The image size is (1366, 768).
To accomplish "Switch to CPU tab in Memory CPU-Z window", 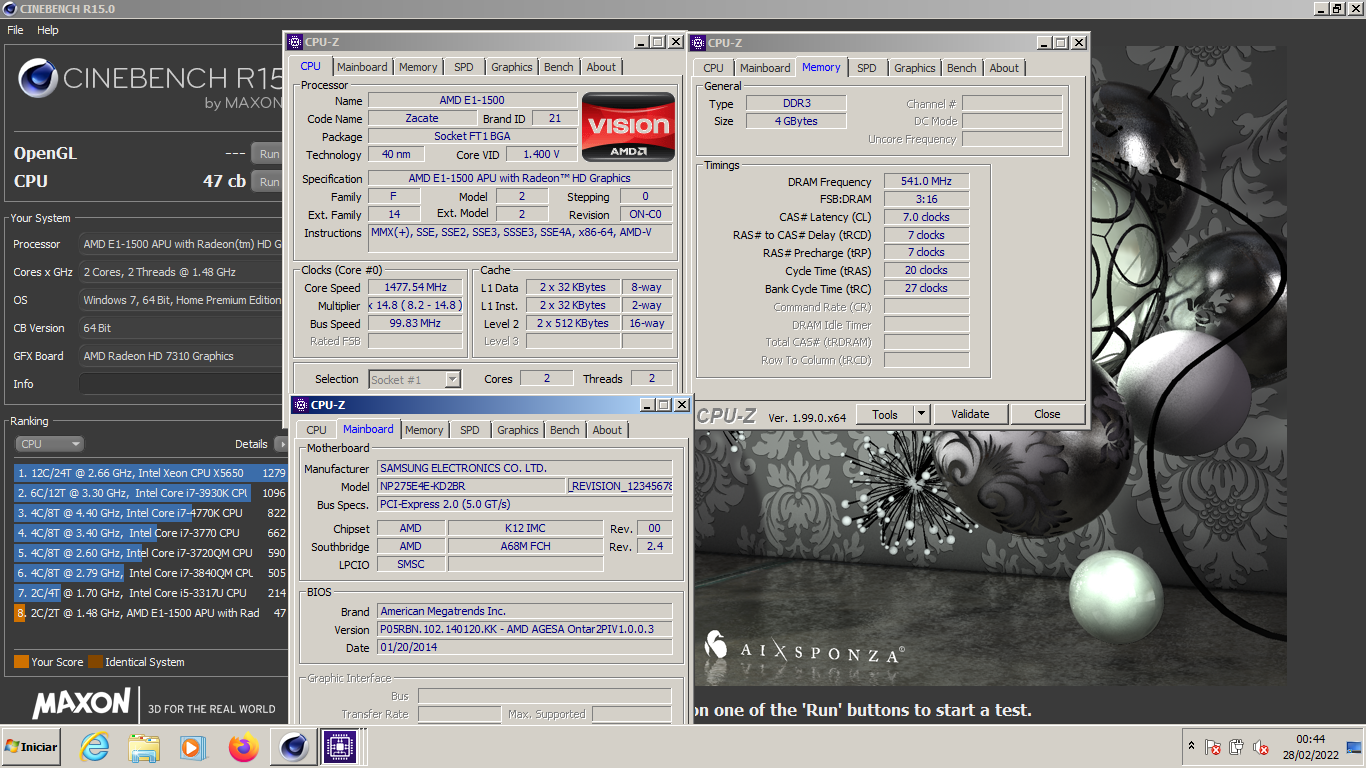I will coord(713,68).
